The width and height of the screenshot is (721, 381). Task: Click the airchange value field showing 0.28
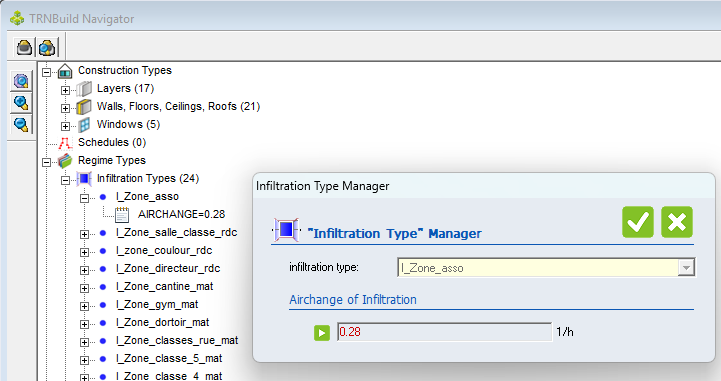[x=444, y=332]
